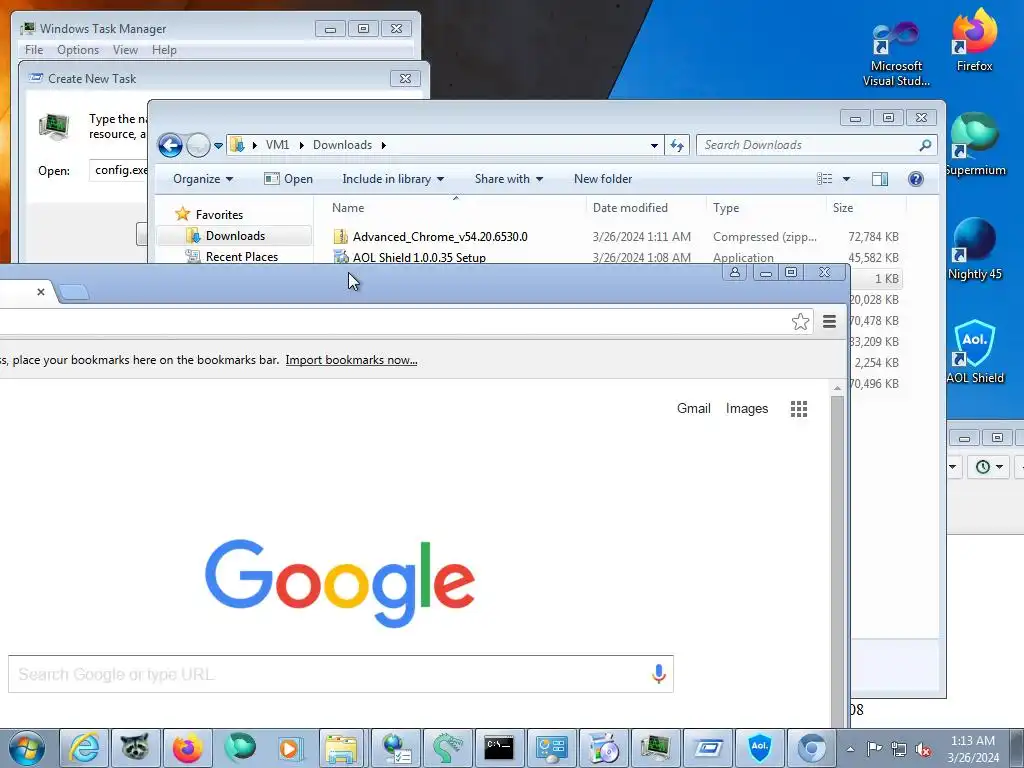The image size is (1024, 768).
Task: Bookmark this page with star icon
Action: [800, 321]
